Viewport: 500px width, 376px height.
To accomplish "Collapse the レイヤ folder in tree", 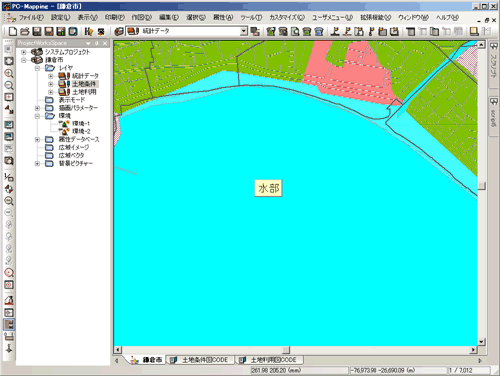I will point(37,68).
